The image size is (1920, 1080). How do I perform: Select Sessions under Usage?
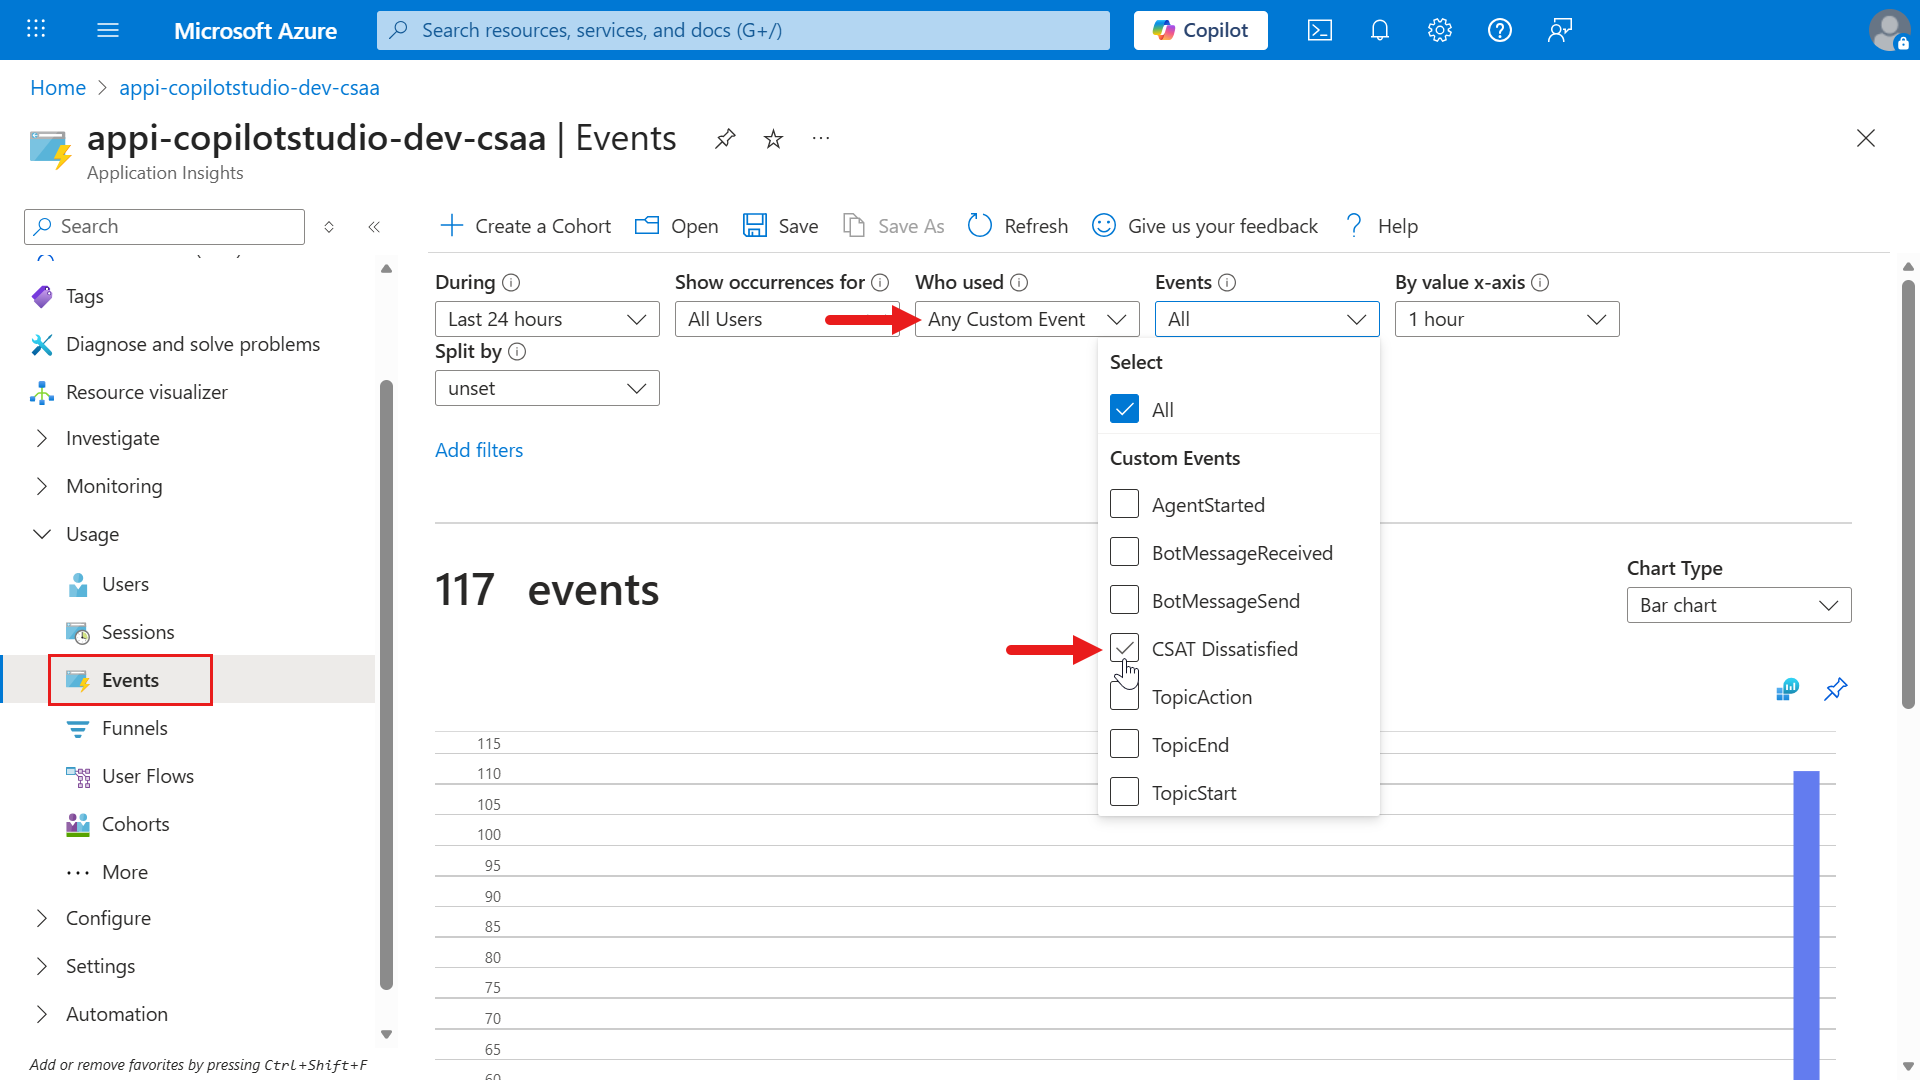pyautogui.click(x=136, y=631)
